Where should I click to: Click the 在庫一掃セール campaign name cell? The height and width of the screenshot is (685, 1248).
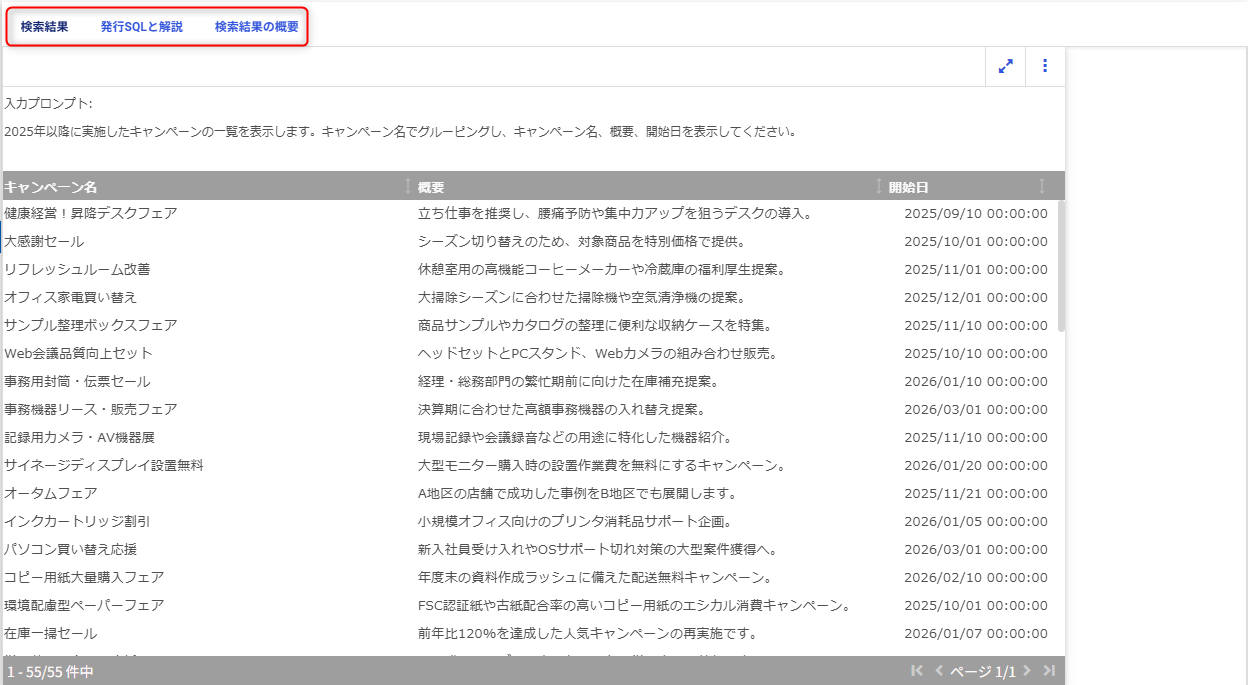point(51,633)
